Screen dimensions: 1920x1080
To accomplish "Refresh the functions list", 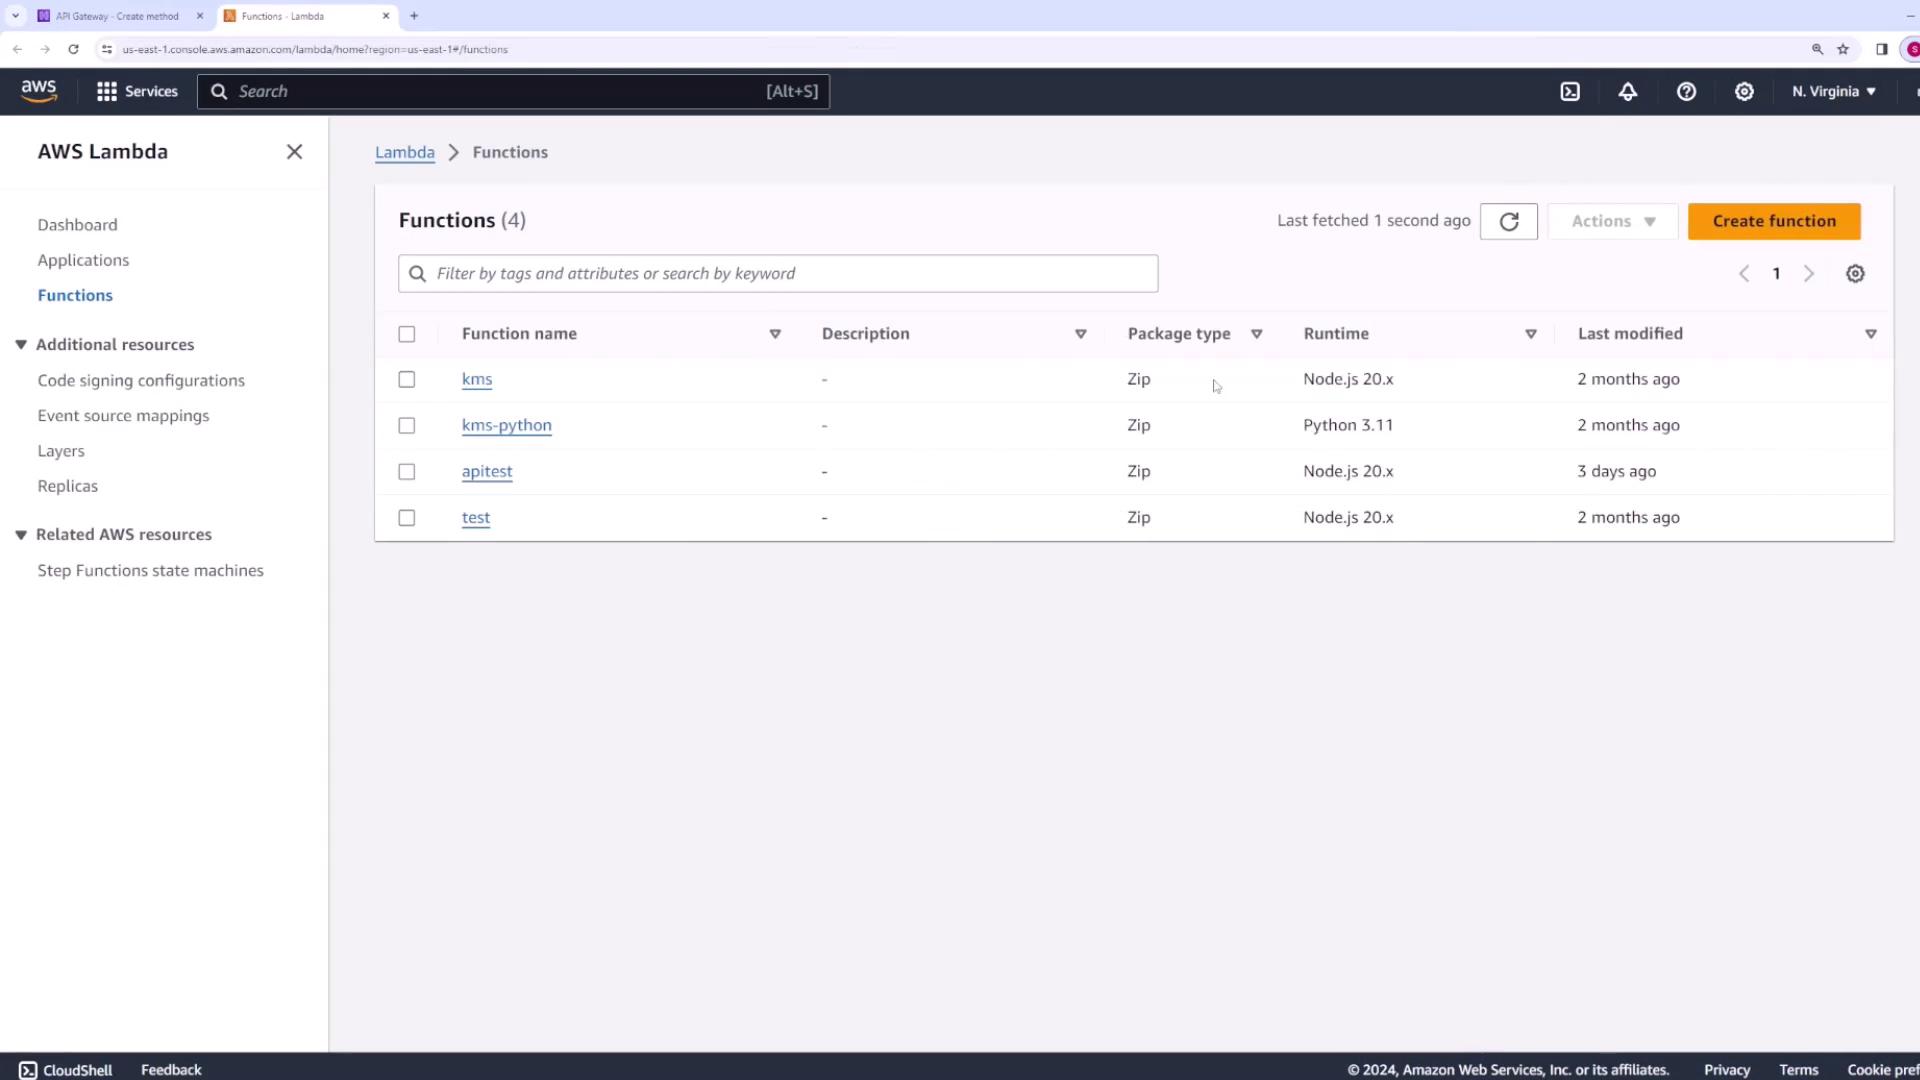I will tap(1508, 221).
